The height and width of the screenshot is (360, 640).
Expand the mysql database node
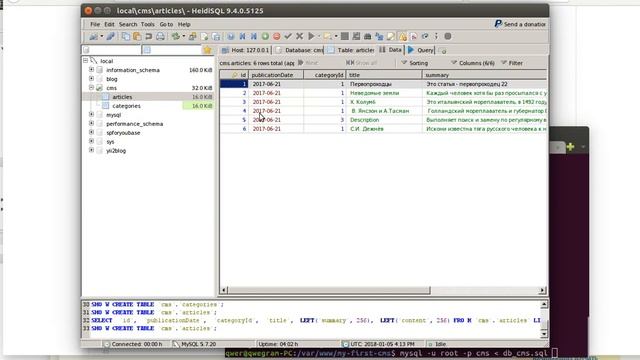click(x=91, y=115)
